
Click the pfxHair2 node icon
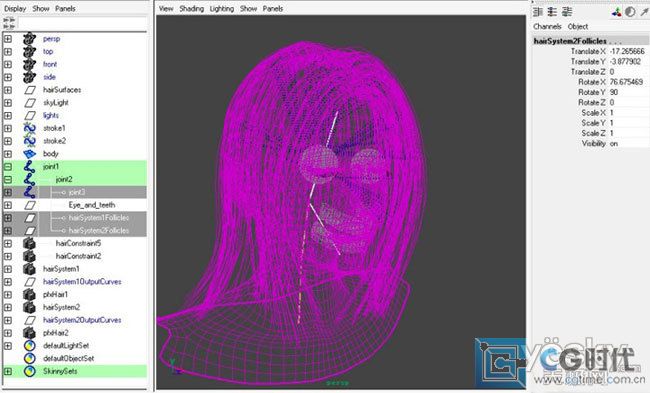[x=29, y=333]
